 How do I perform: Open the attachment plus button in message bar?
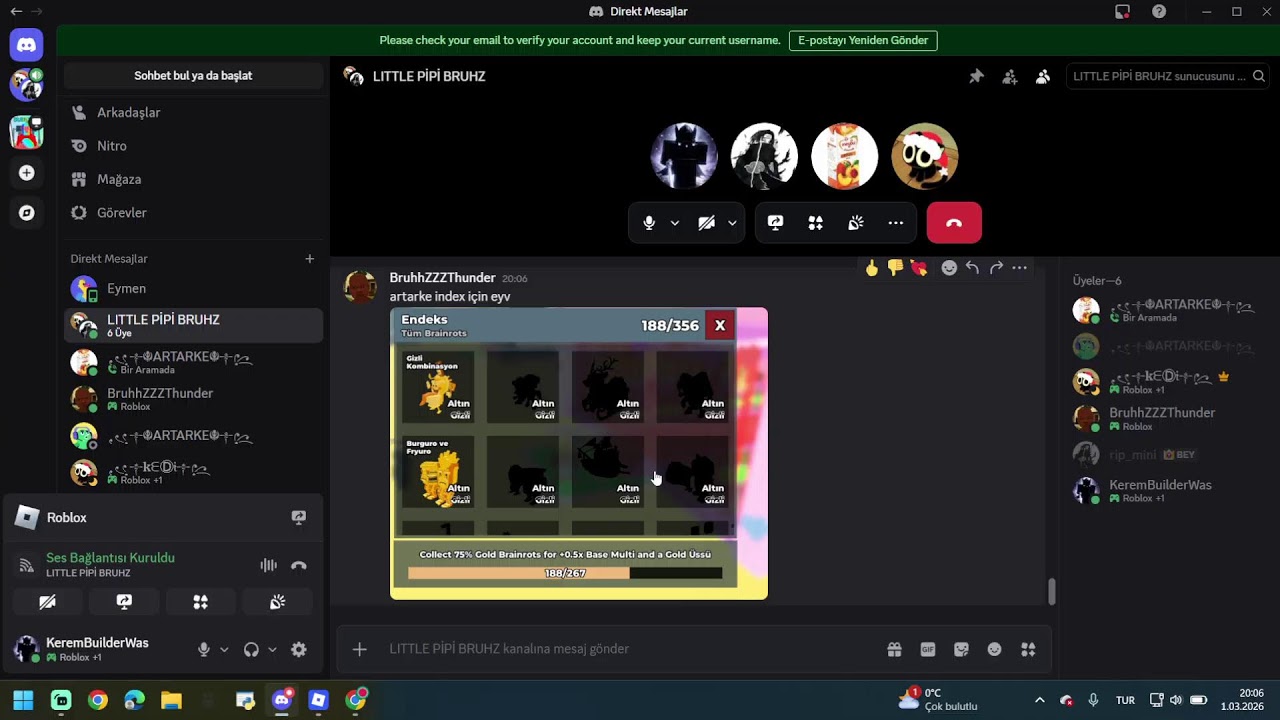click(360, 650)
